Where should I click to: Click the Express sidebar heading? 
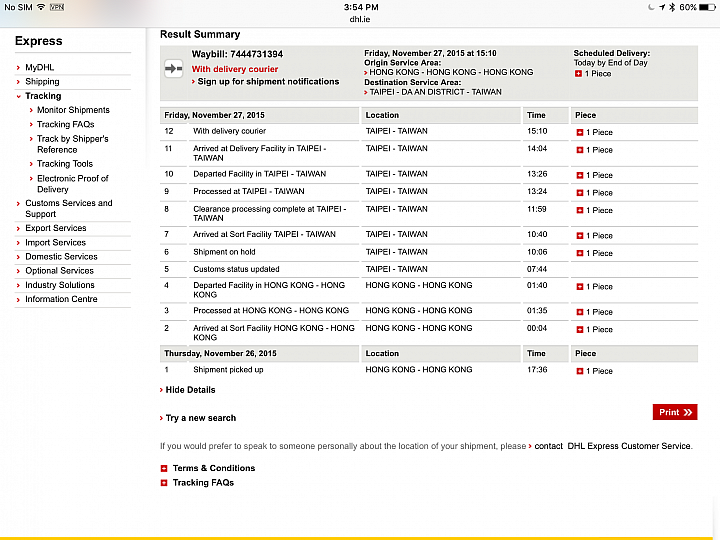click(39, 41)
